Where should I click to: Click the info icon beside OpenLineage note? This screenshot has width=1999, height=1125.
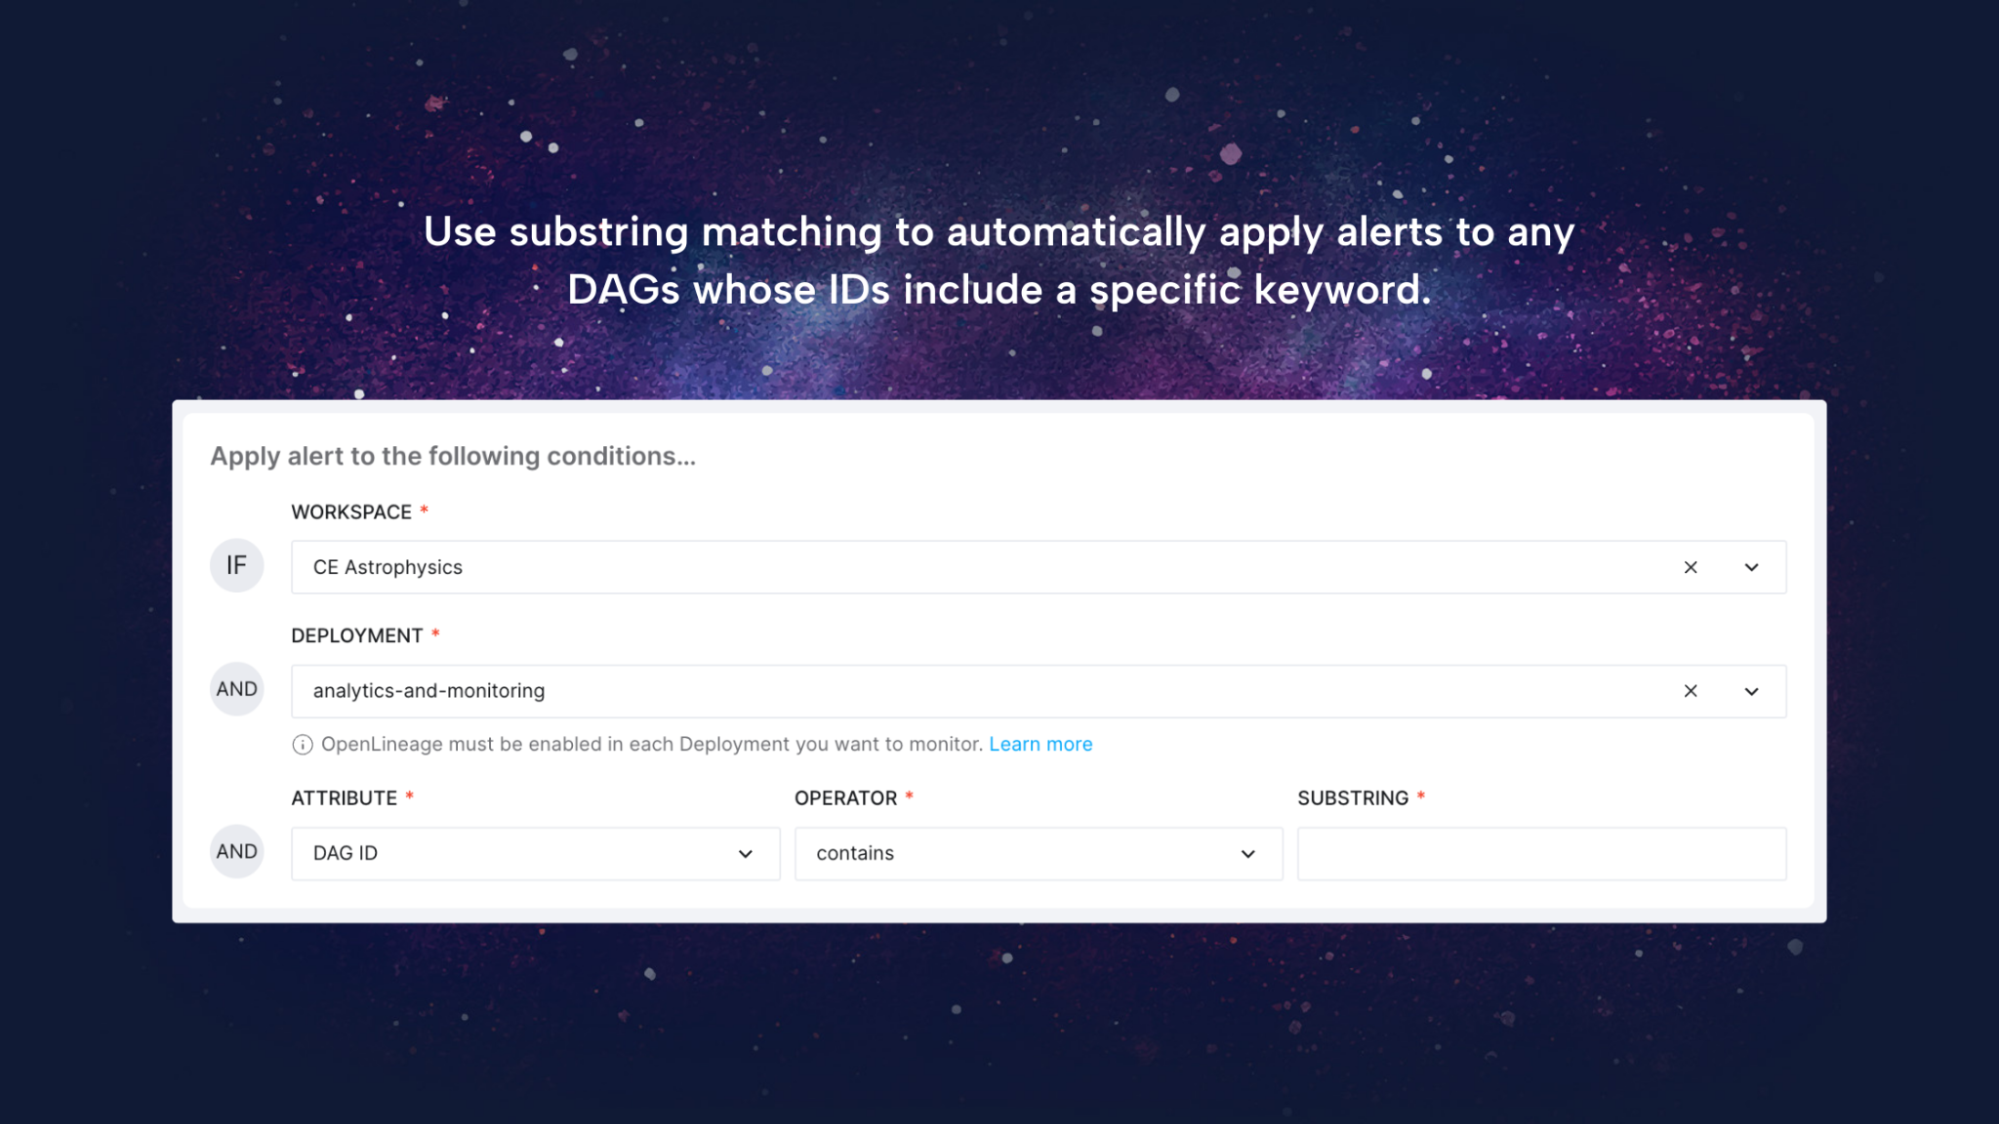point(302,745)
